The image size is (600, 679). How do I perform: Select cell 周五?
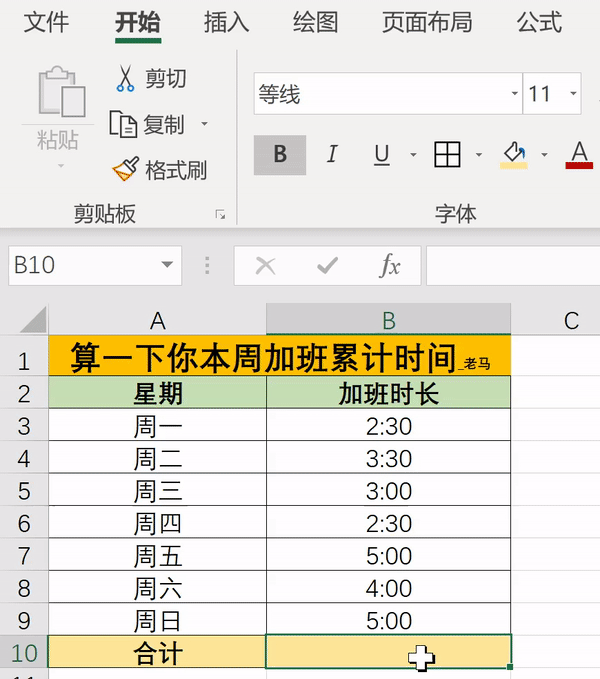coord(158,555)
